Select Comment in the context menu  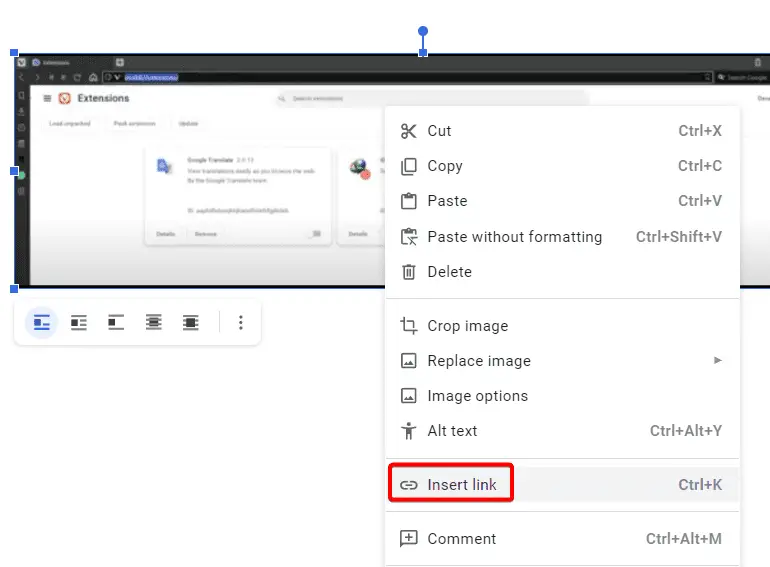562,539
